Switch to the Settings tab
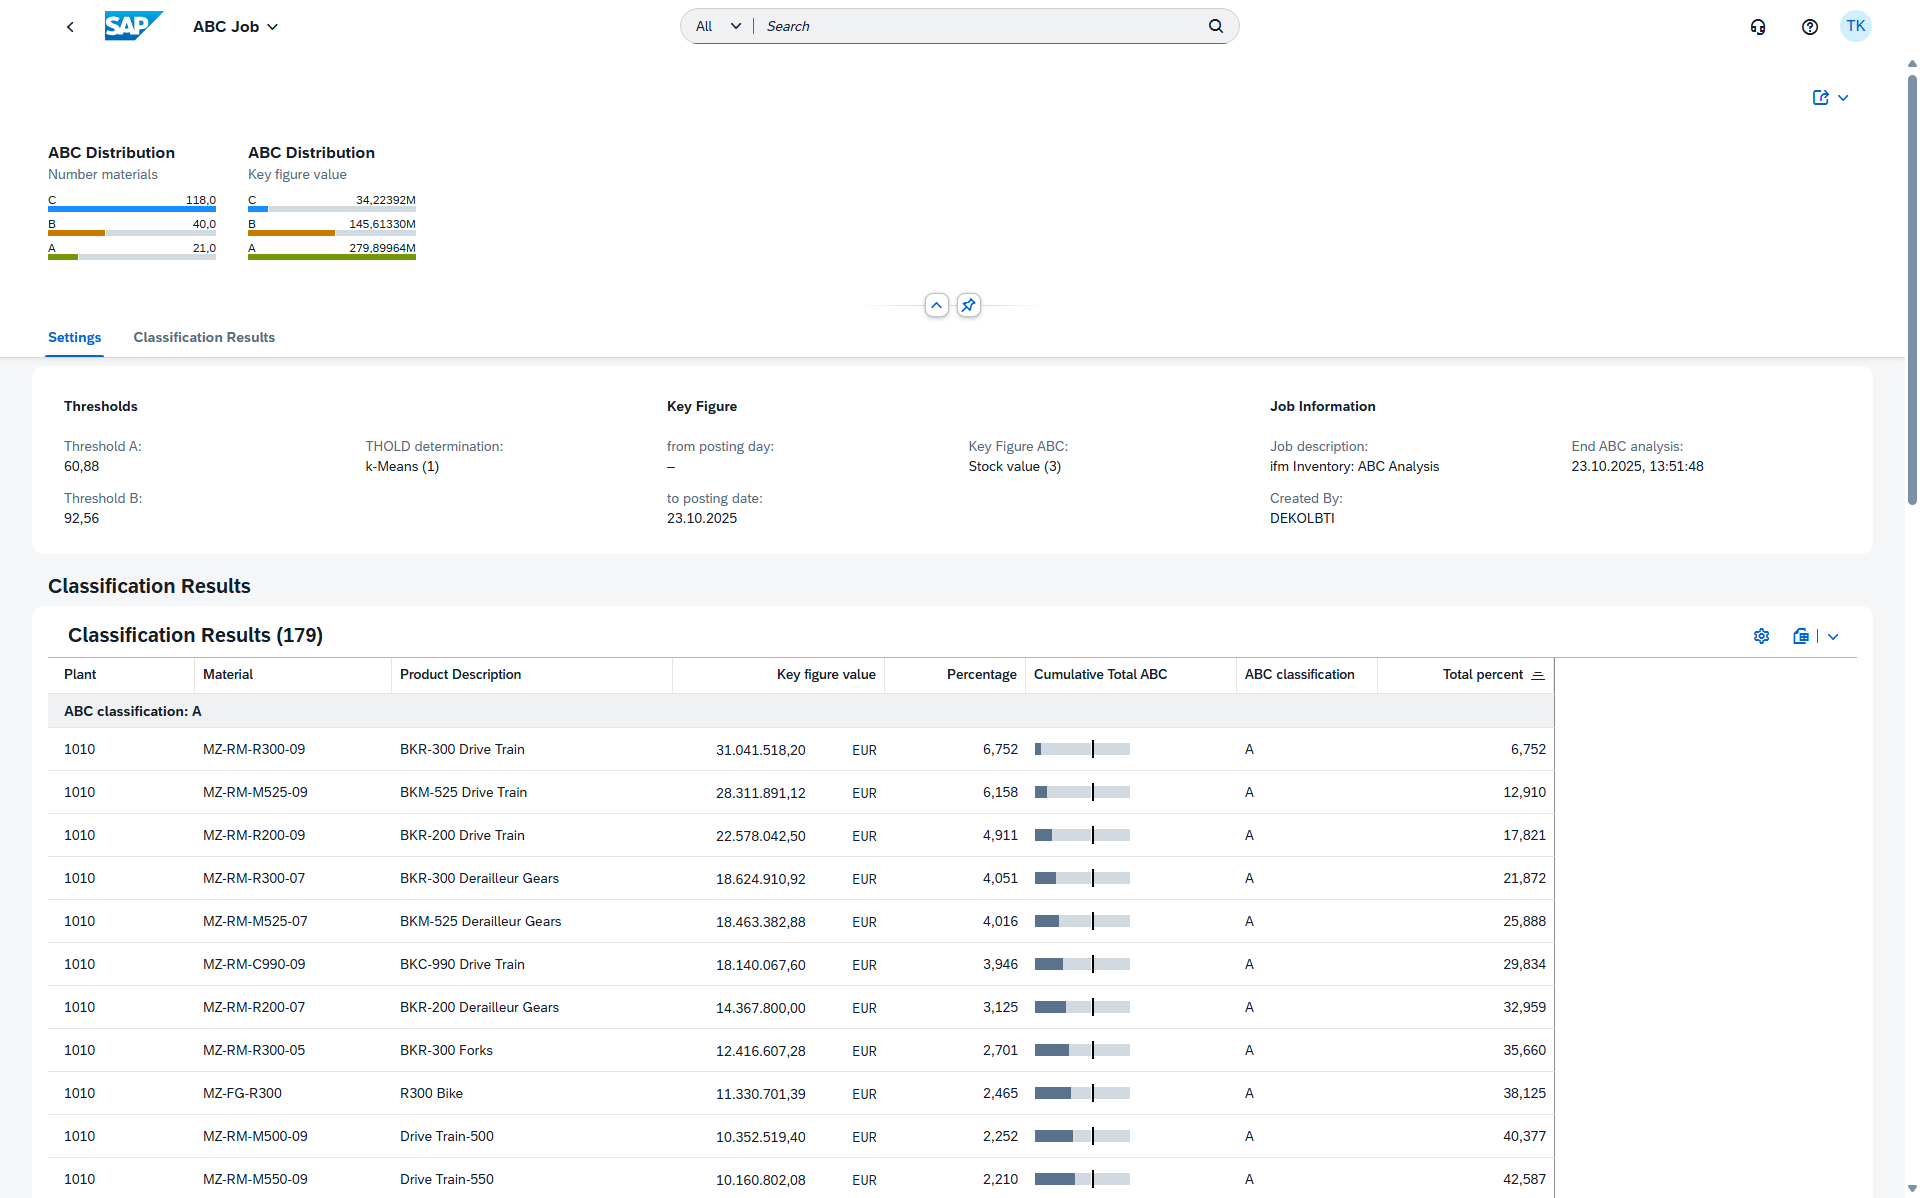 click(75, 337)
